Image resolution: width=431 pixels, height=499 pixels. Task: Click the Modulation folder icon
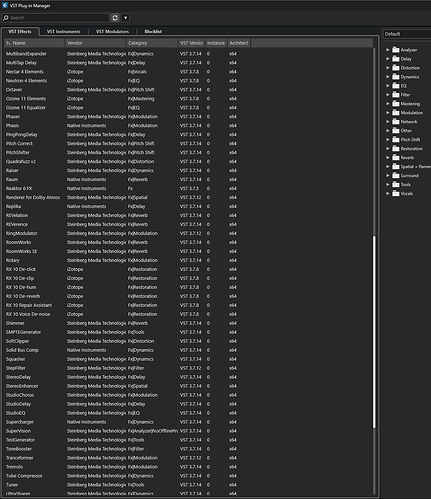[396, 113]
